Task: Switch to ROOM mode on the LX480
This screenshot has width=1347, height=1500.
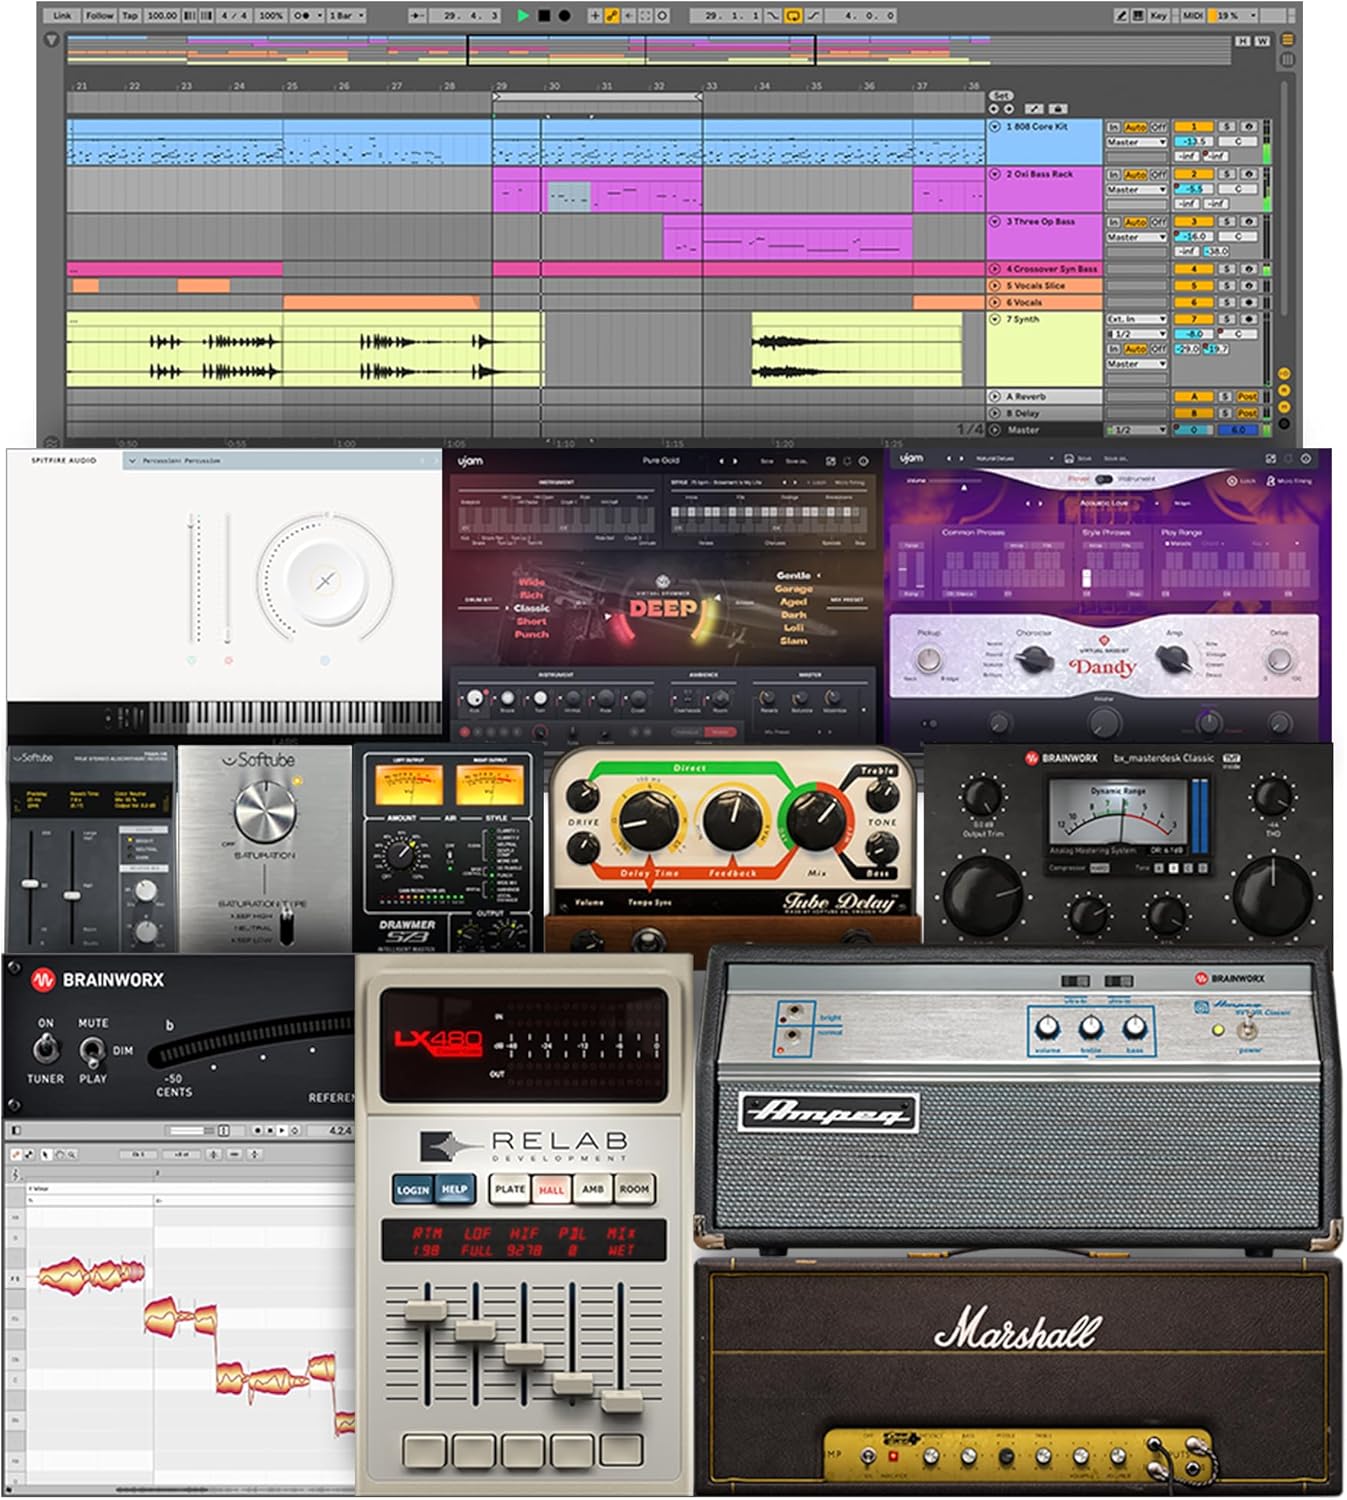Action: (x=635, y=1188)
